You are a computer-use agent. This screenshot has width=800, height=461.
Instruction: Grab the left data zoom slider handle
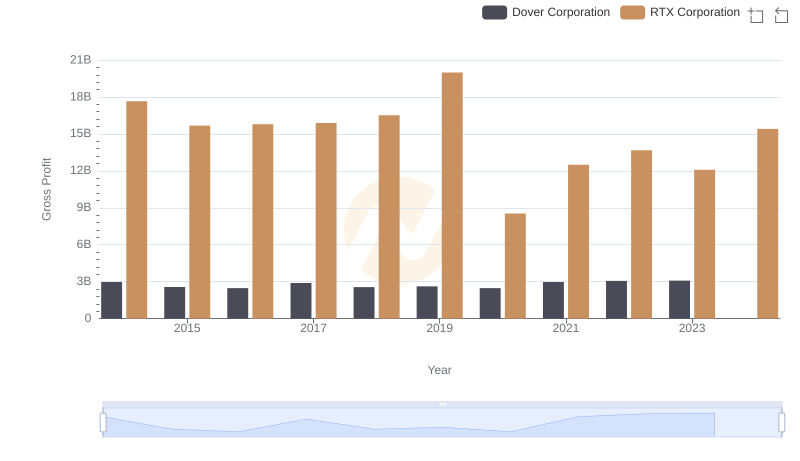103,423
